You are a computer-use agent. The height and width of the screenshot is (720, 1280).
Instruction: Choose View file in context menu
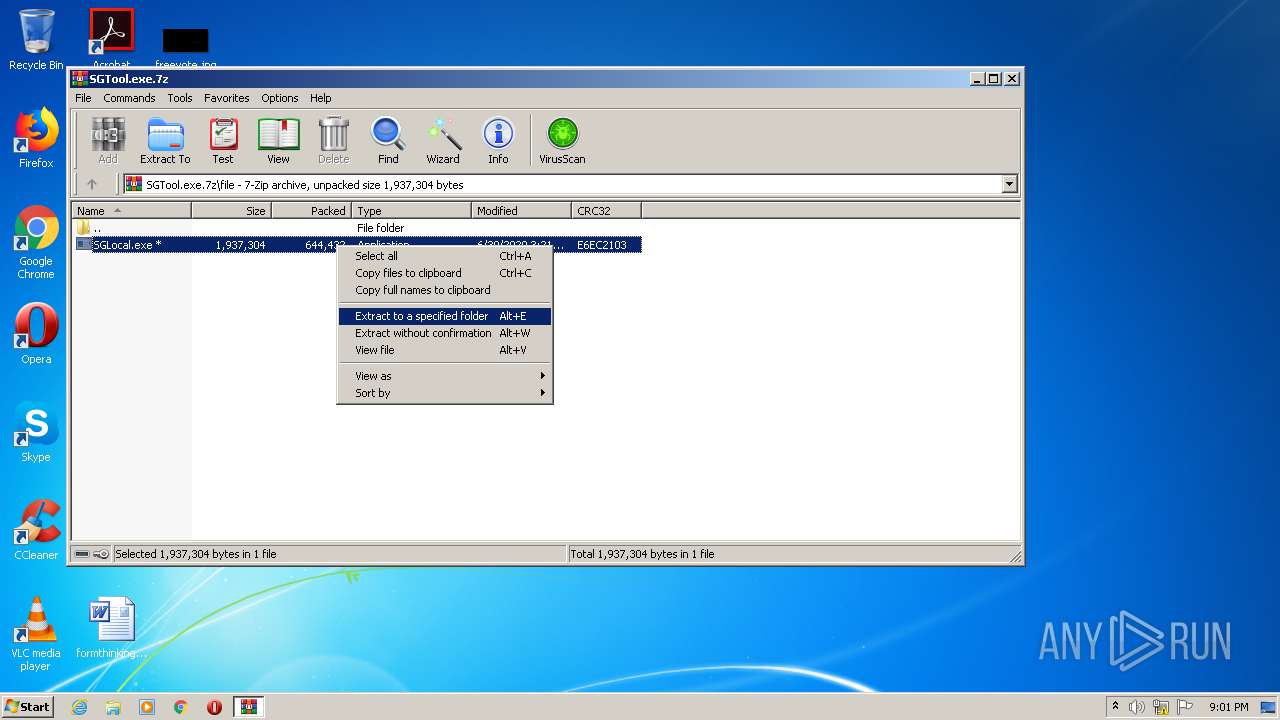[x=445, y=350]
